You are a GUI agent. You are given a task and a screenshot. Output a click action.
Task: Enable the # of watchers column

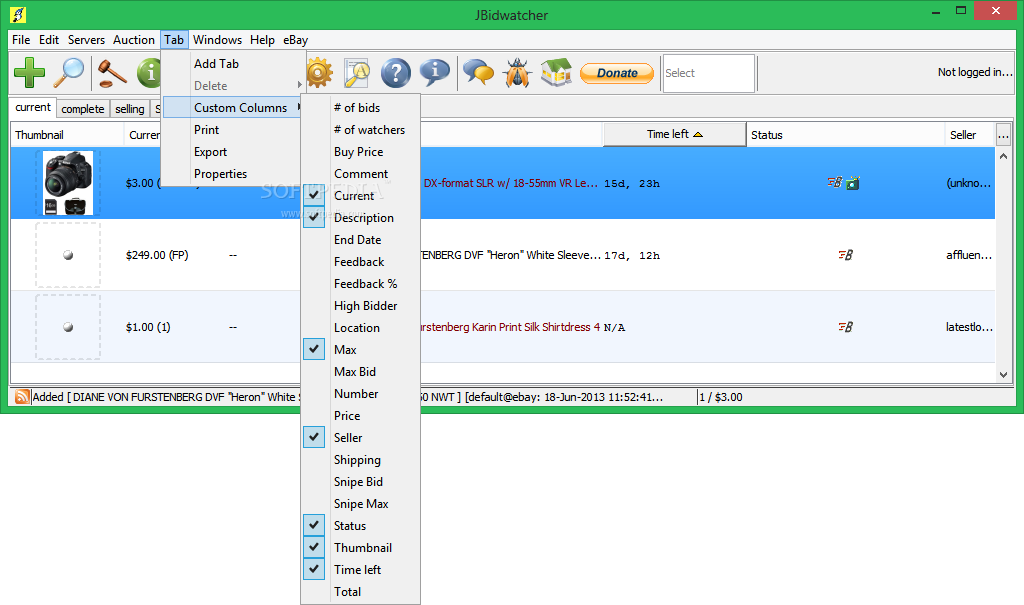click(360, 130)
